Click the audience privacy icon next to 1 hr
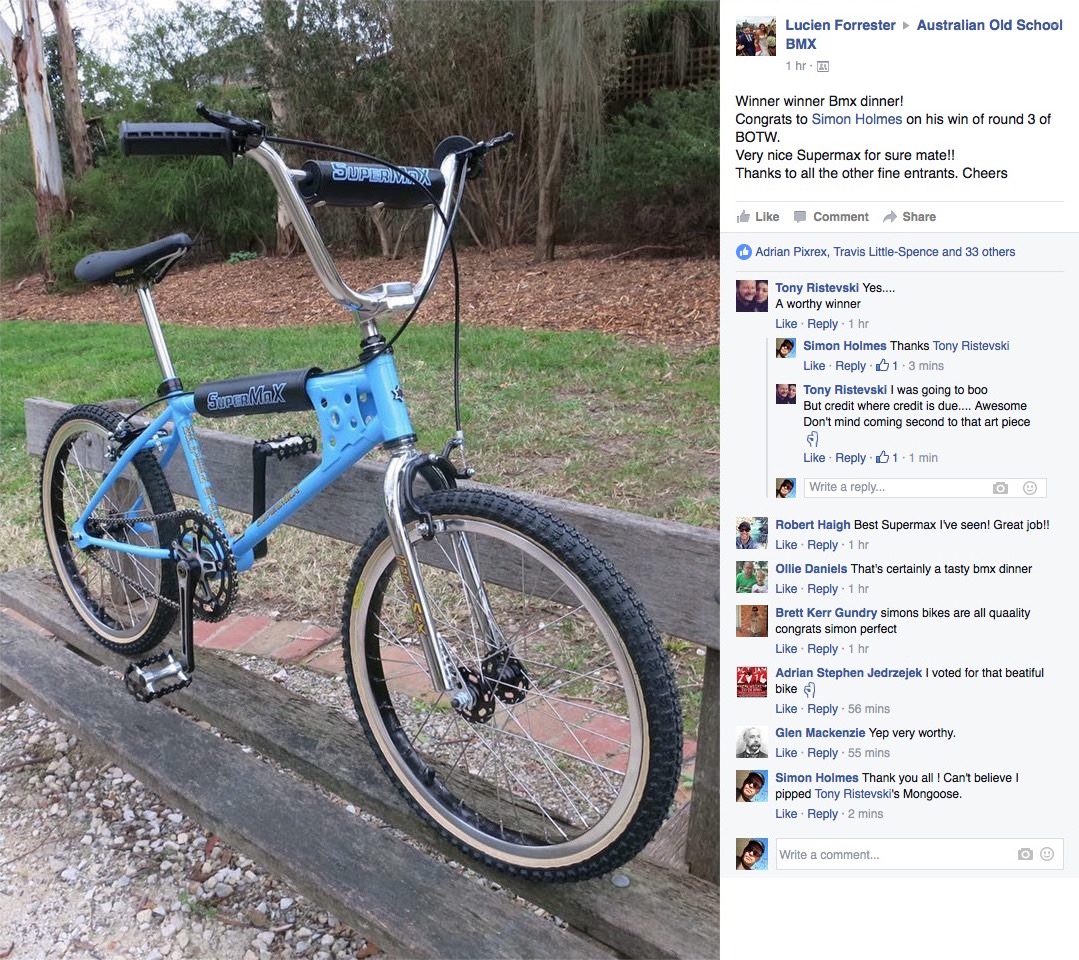Image resolution: width=1079 pixels, height=960 pixels. 823,67
